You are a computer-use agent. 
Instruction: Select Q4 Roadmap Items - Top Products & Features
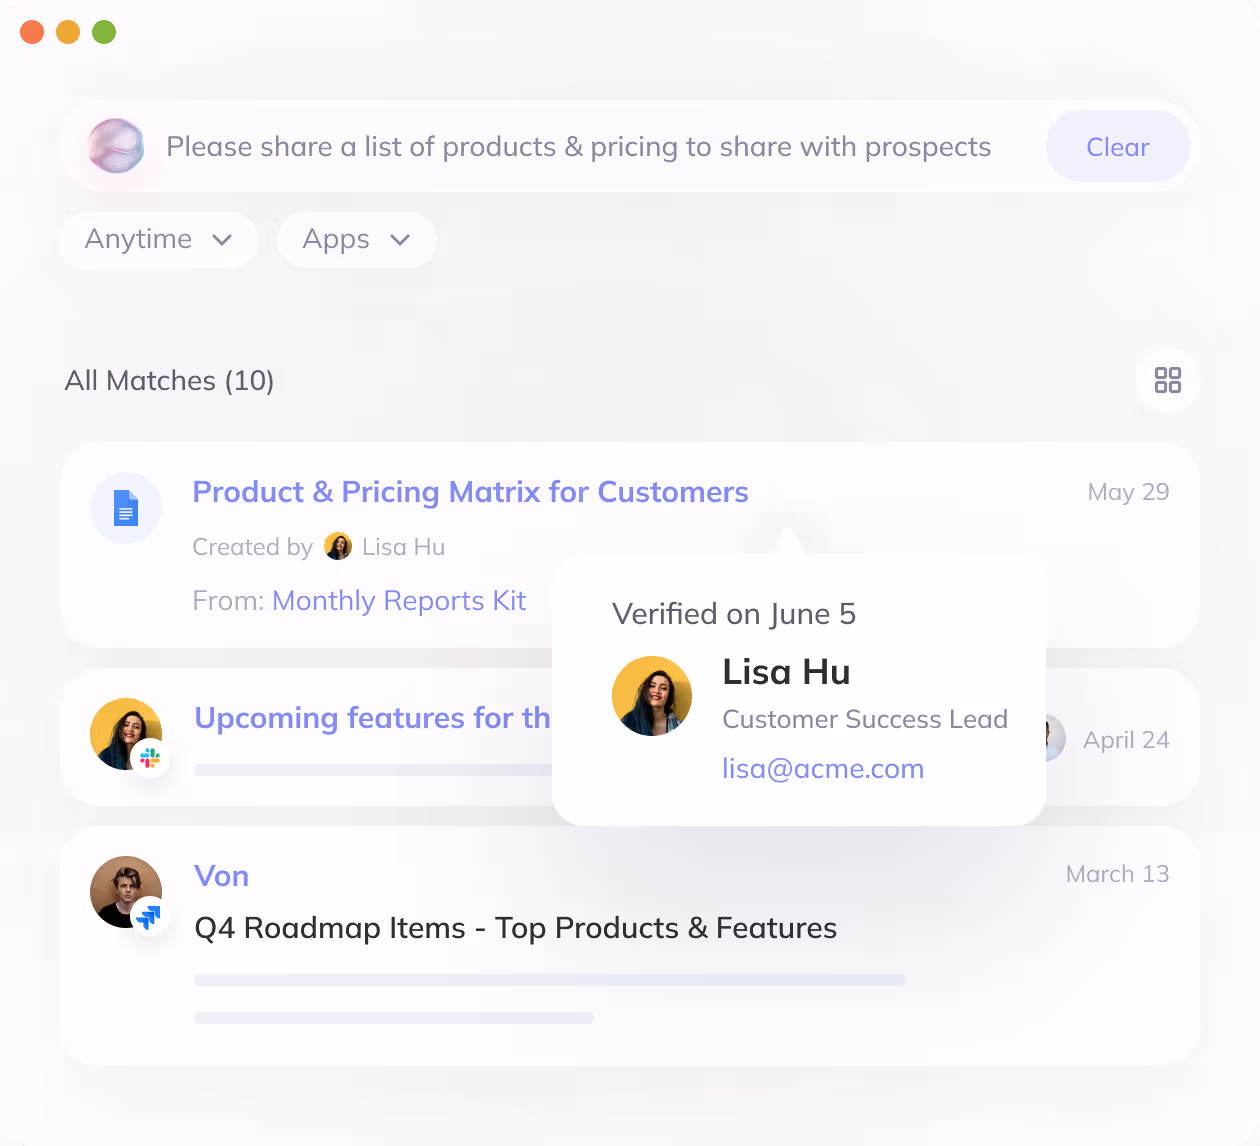point(515,928)
